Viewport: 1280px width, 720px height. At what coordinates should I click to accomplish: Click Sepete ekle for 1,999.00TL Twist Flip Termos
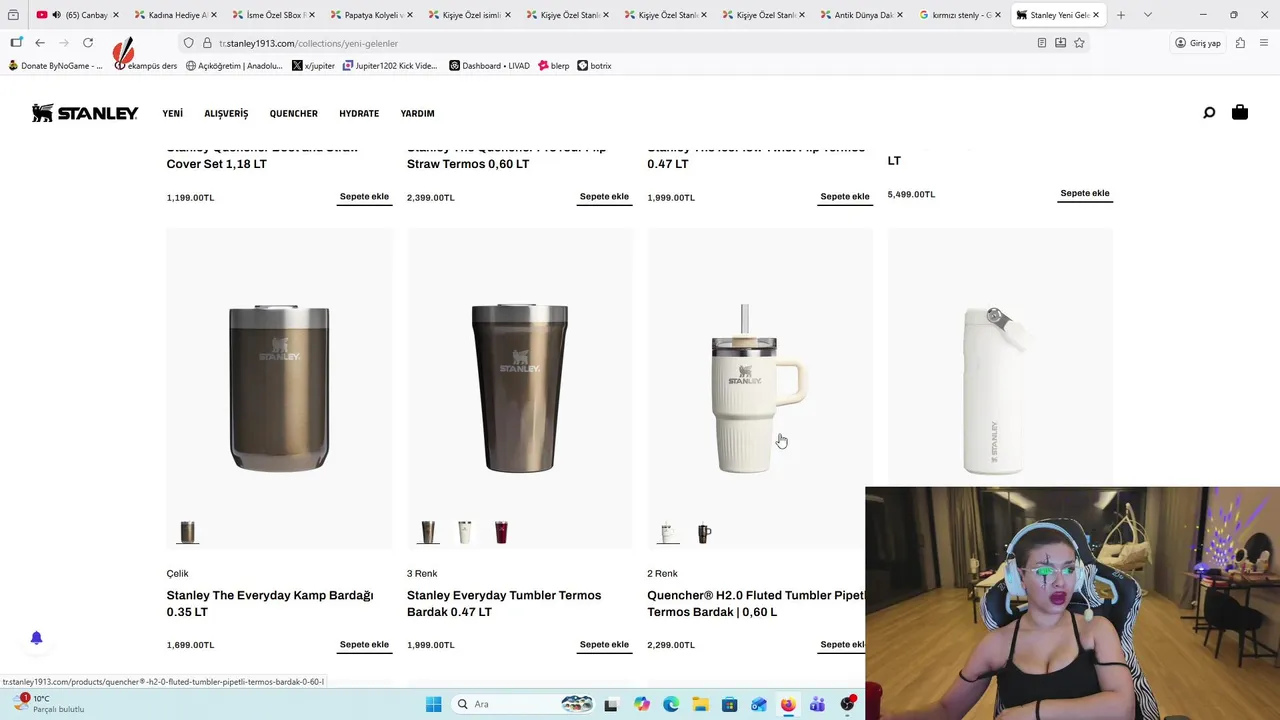845,197
